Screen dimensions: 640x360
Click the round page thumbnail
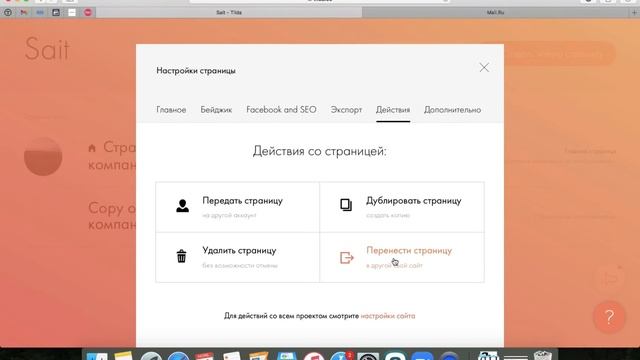[43, 156]
